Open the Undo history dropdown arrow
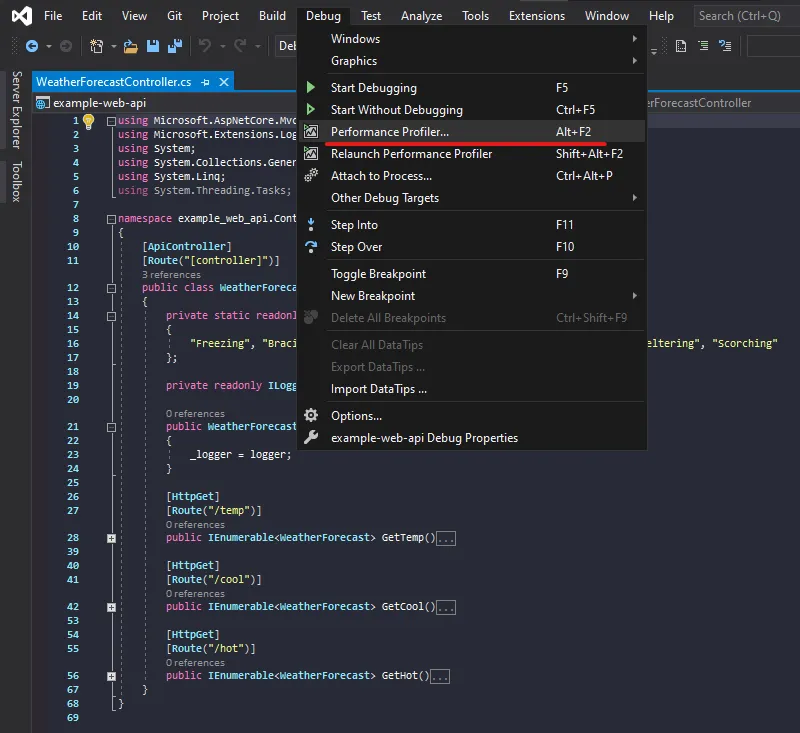Image resolution: width=800 pixels, height=733 pixels. [222, 46]
